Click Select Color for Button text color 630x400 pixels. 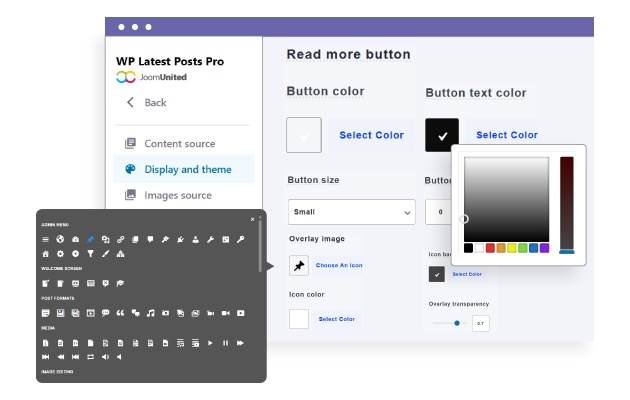(x=507, y=135)
